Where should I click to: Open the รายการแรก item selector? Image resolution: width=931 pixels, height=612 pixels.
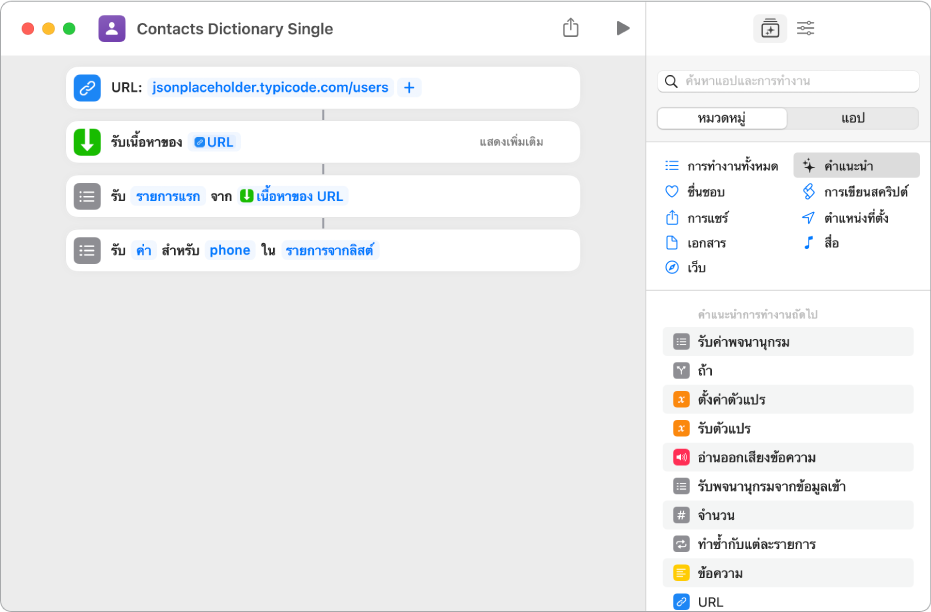click(169, 196)
